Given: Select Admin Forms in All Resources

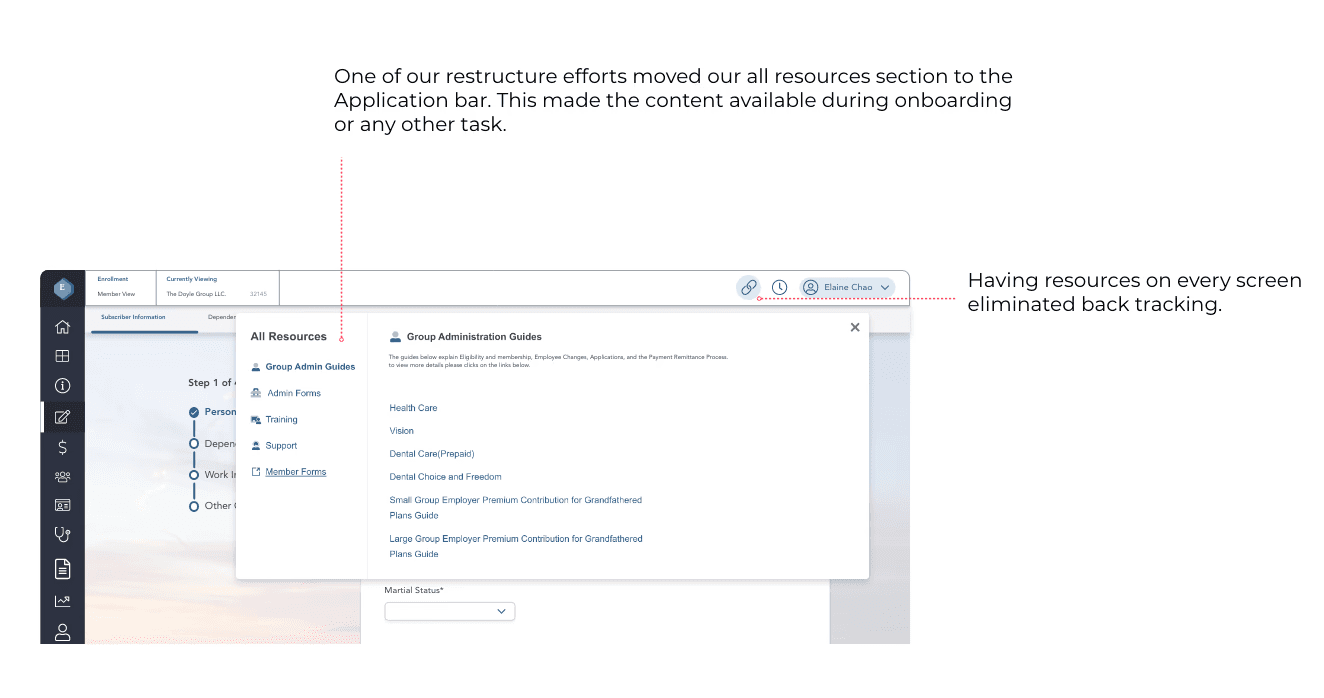Looking at the screenshot, I should [286, 393].
